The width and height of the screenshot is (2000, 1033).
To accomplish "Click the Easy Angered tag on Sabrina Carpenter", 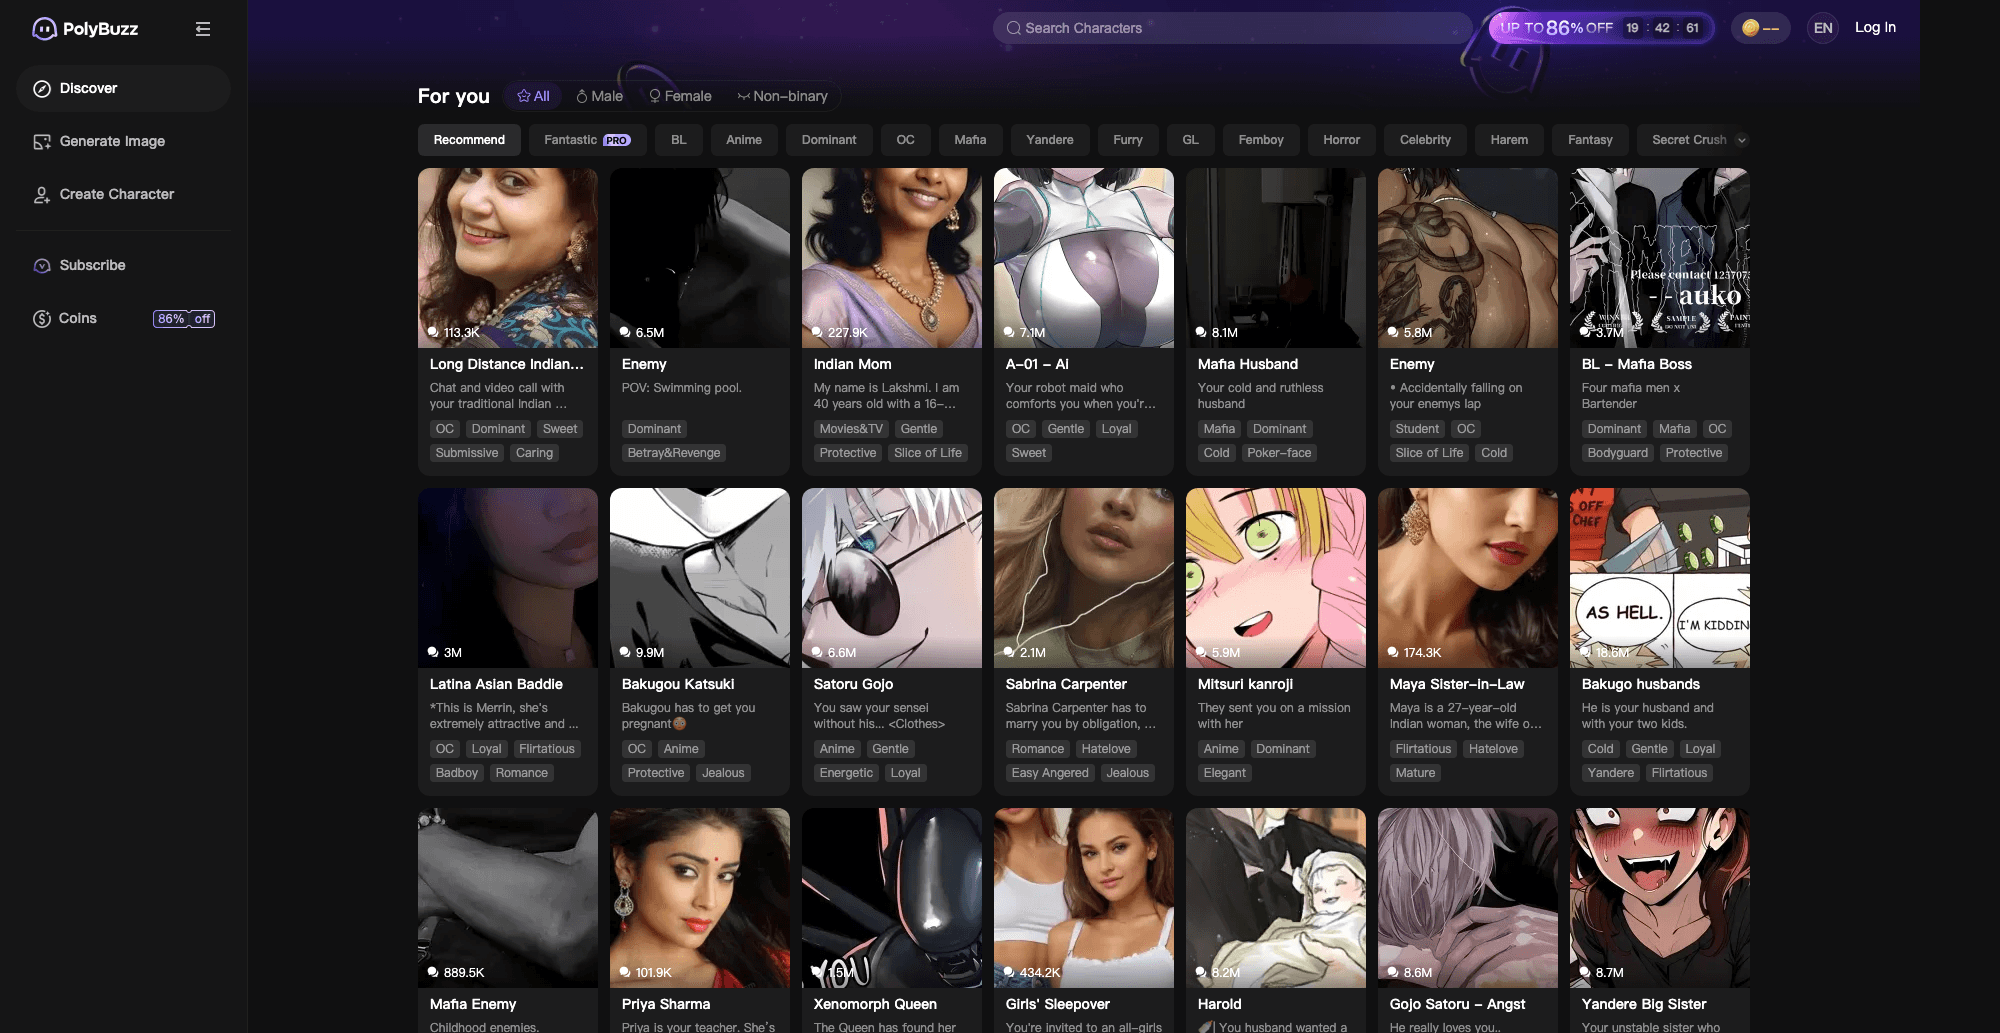I will 1050,773.
